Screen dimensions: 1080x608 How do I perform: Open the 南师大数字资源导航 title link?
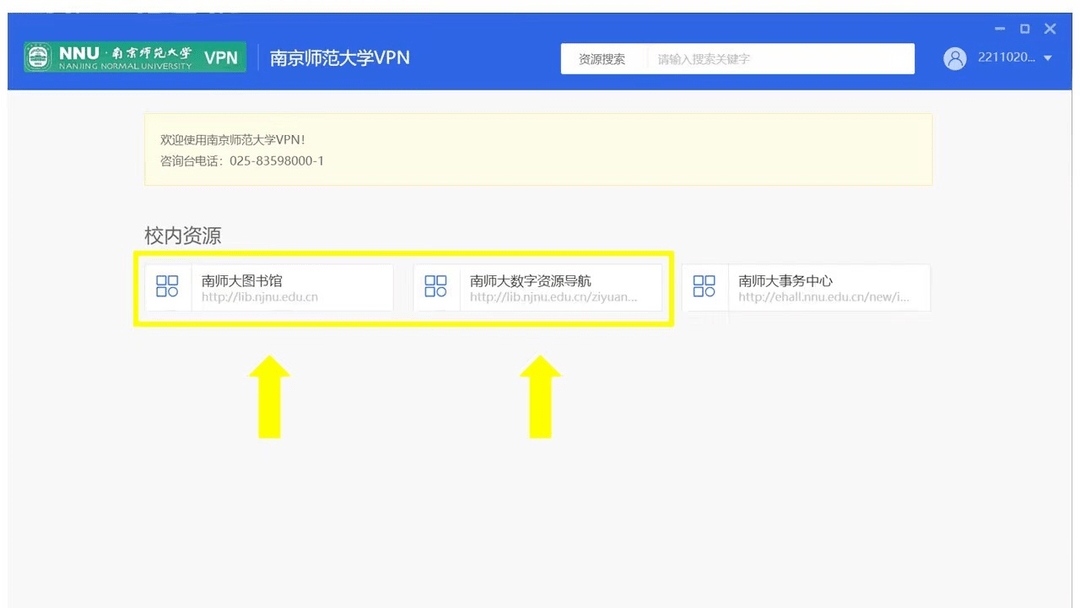(530, 280)
